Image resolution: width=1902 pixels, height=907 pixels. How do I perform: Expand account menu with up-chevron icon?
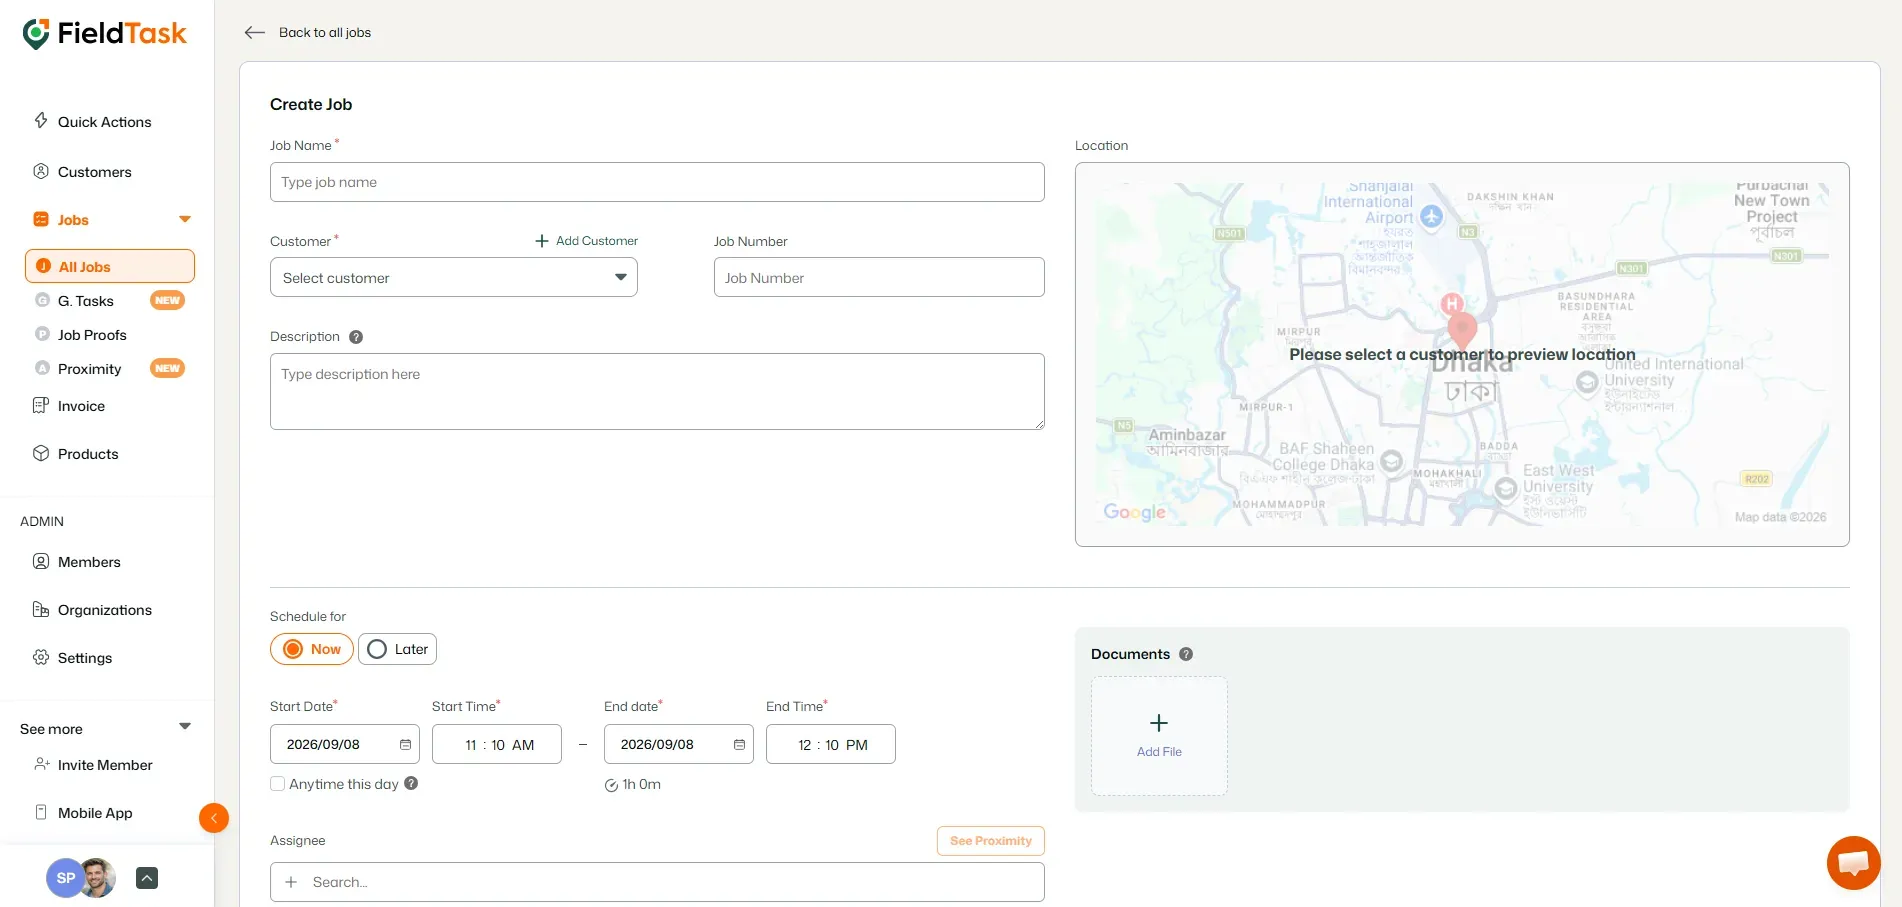point(147,878)
